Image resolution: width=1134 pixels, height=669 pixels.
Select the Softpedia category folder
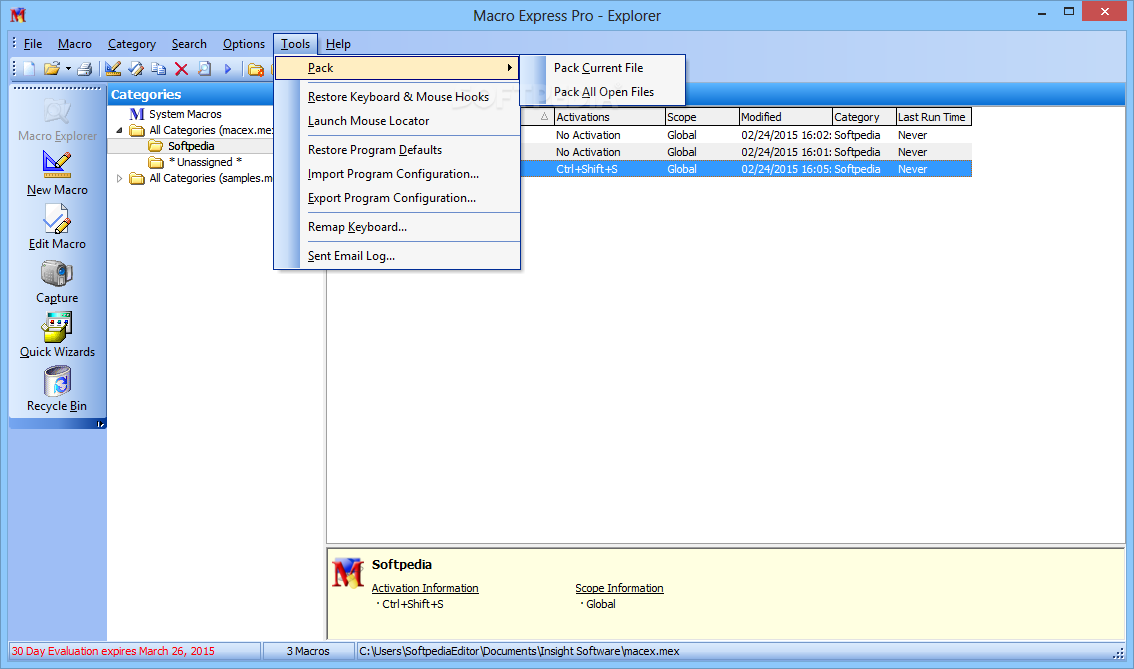click(191, 146)
